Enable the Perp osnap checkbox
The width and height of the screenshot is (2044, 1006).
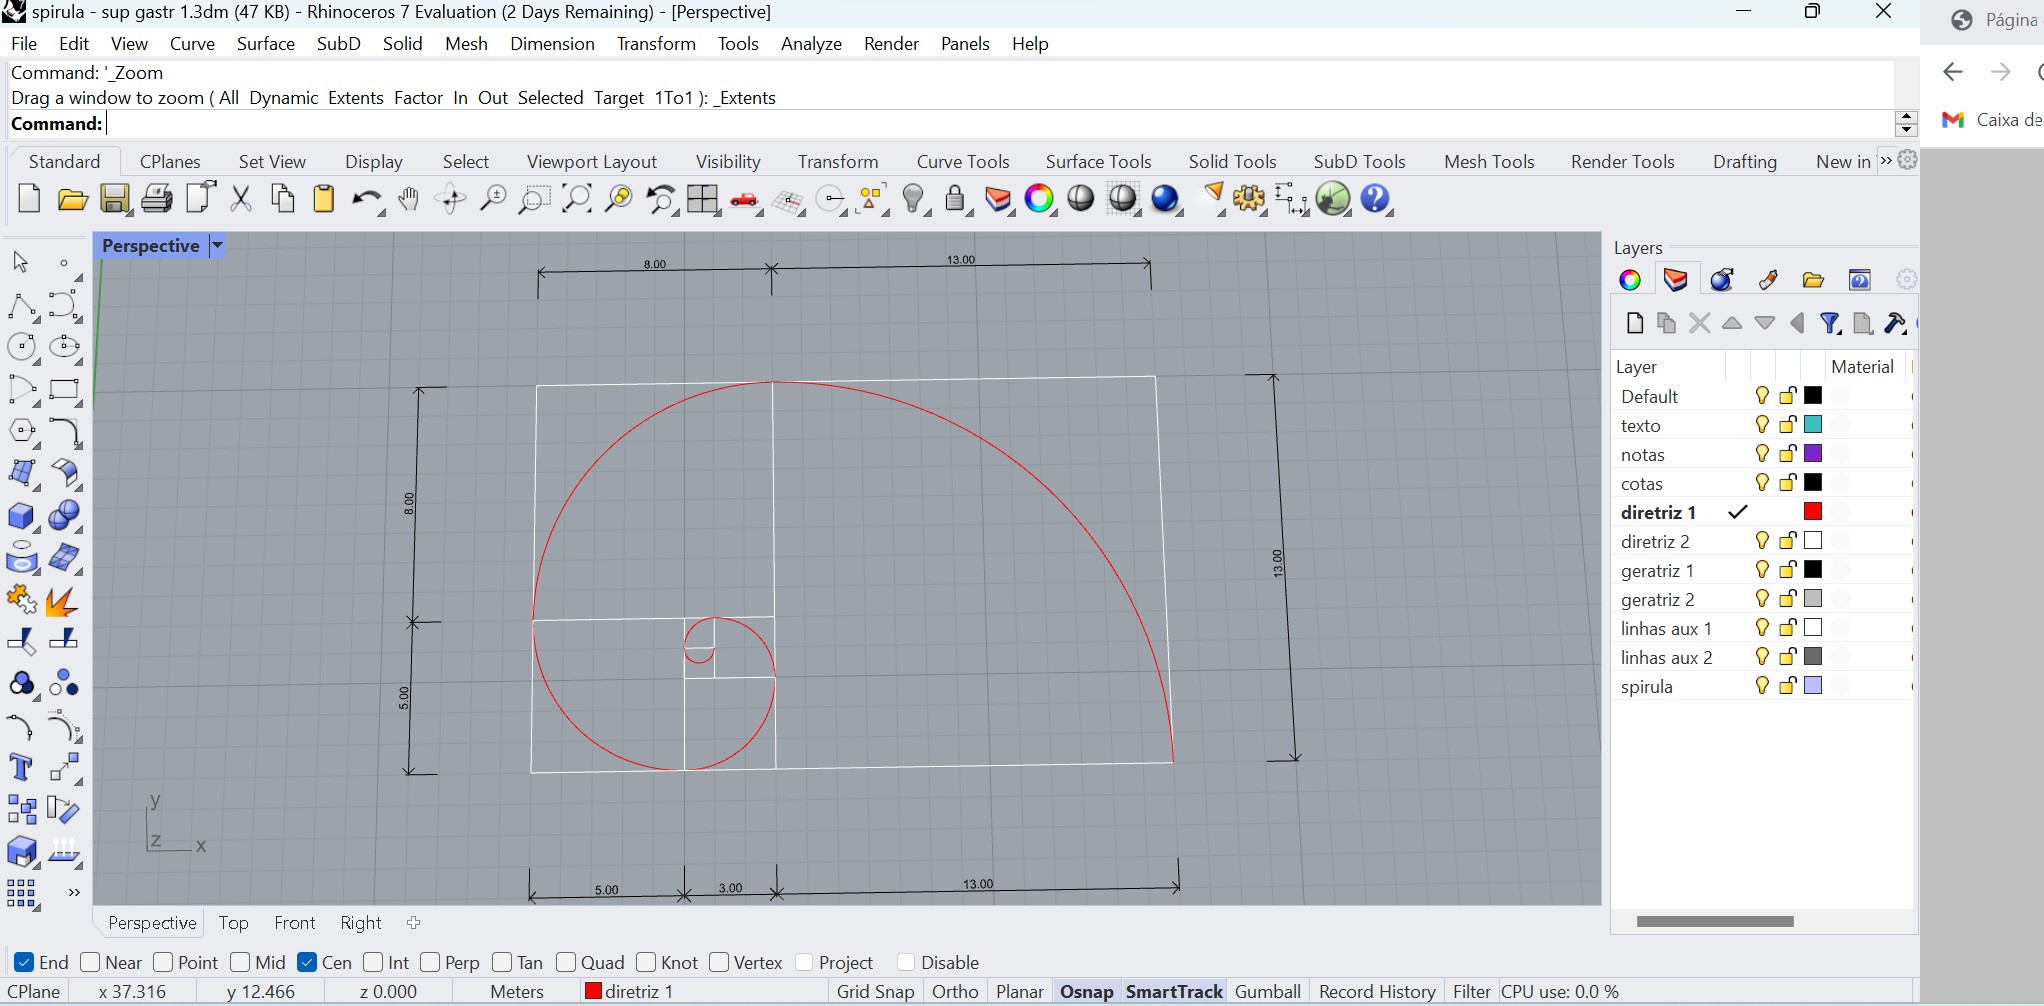430,962
